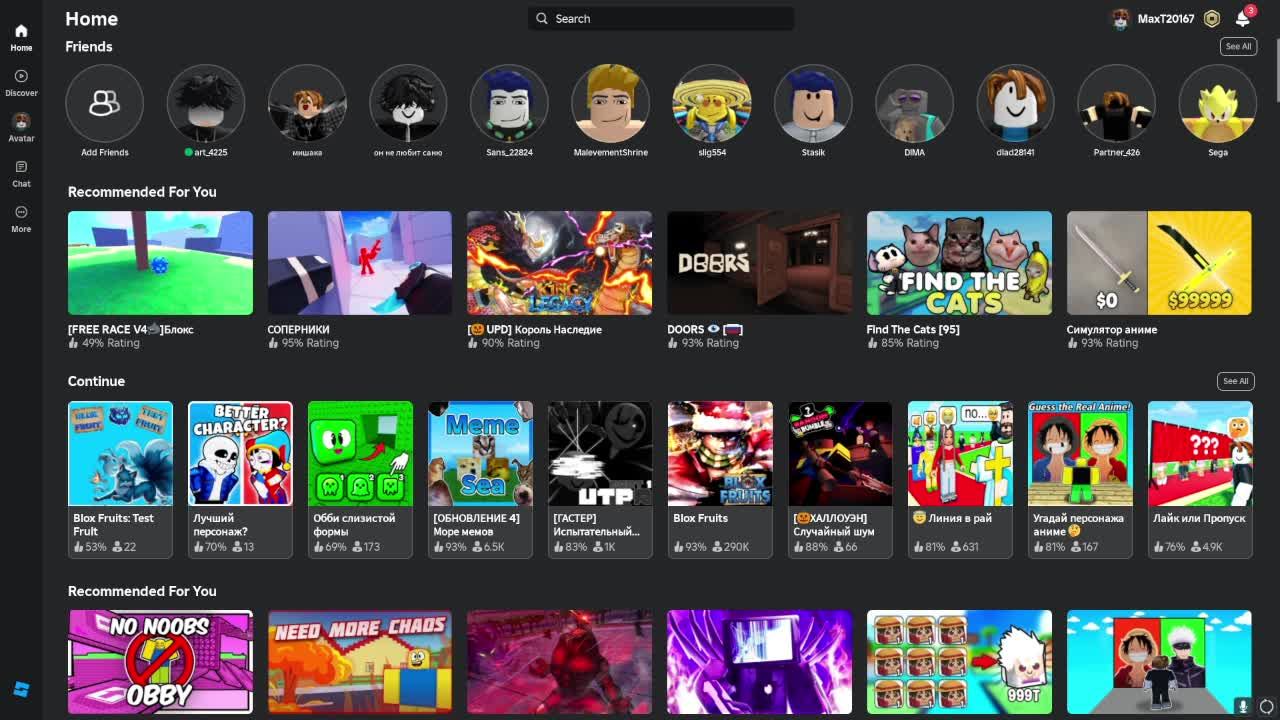This screenshot has width=1280, height=720.
Task: Click the 'Add Friends' label
Action: (x=105, y=153)
